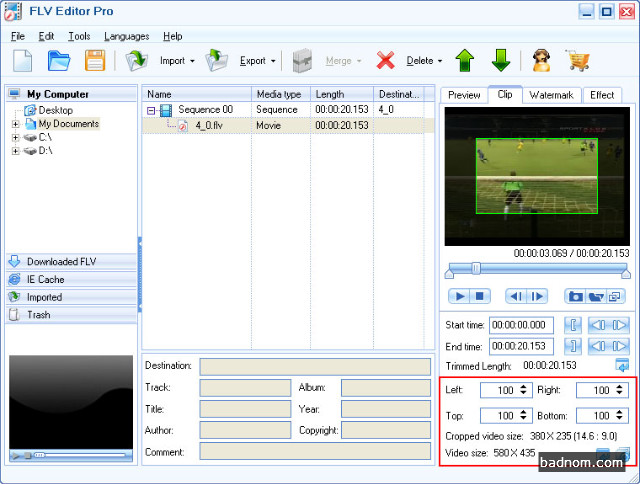Image resolution: width=640 pixels, height=484 pixels.
Task: Nudge start time forward
Action: 619,325
